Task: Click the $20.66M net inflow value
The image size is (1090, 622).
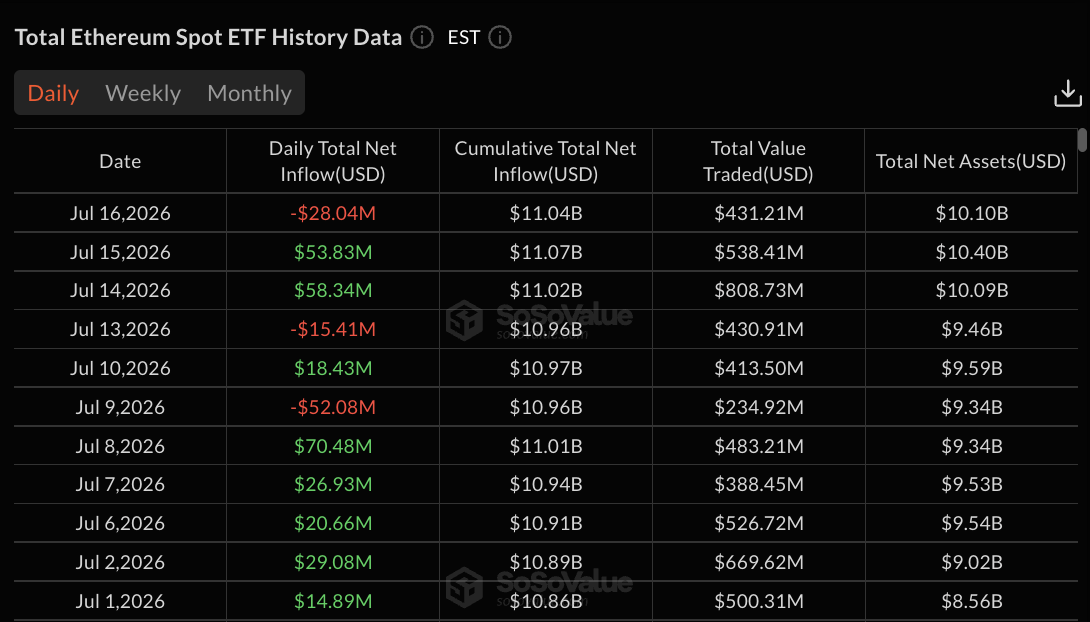Action: click(x=333, y=523)
